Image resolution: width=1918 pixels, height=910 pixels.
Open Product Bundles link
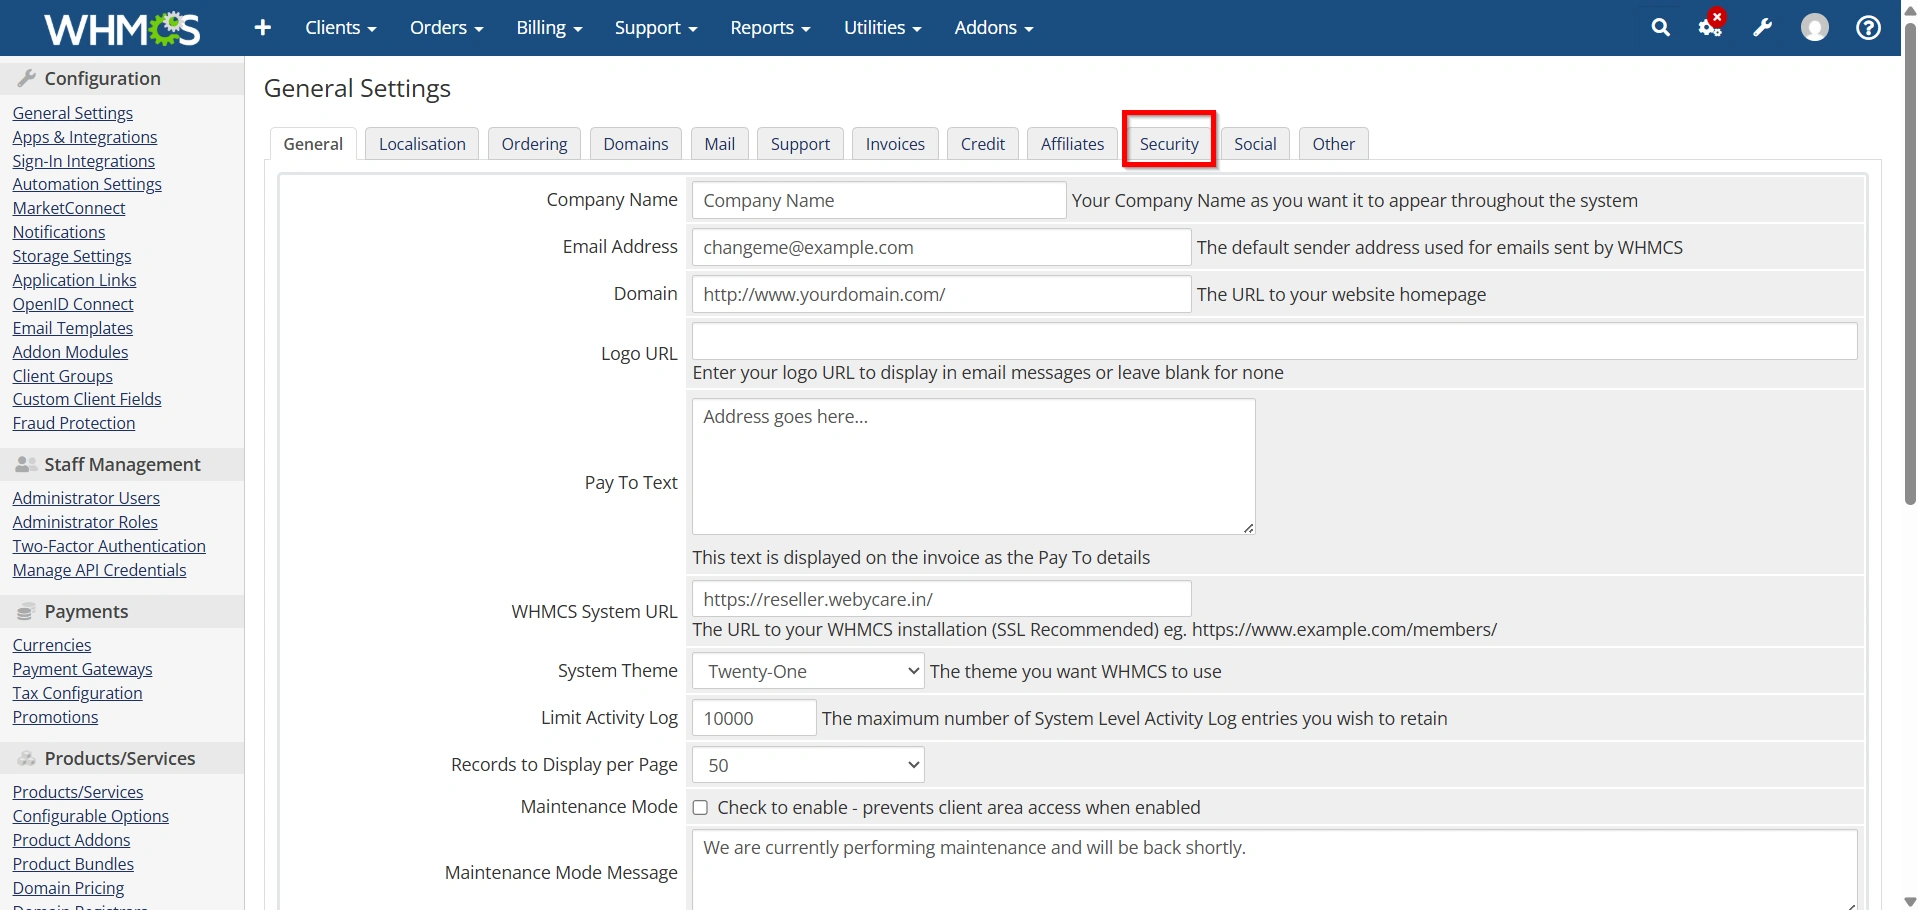click(73, 864)
